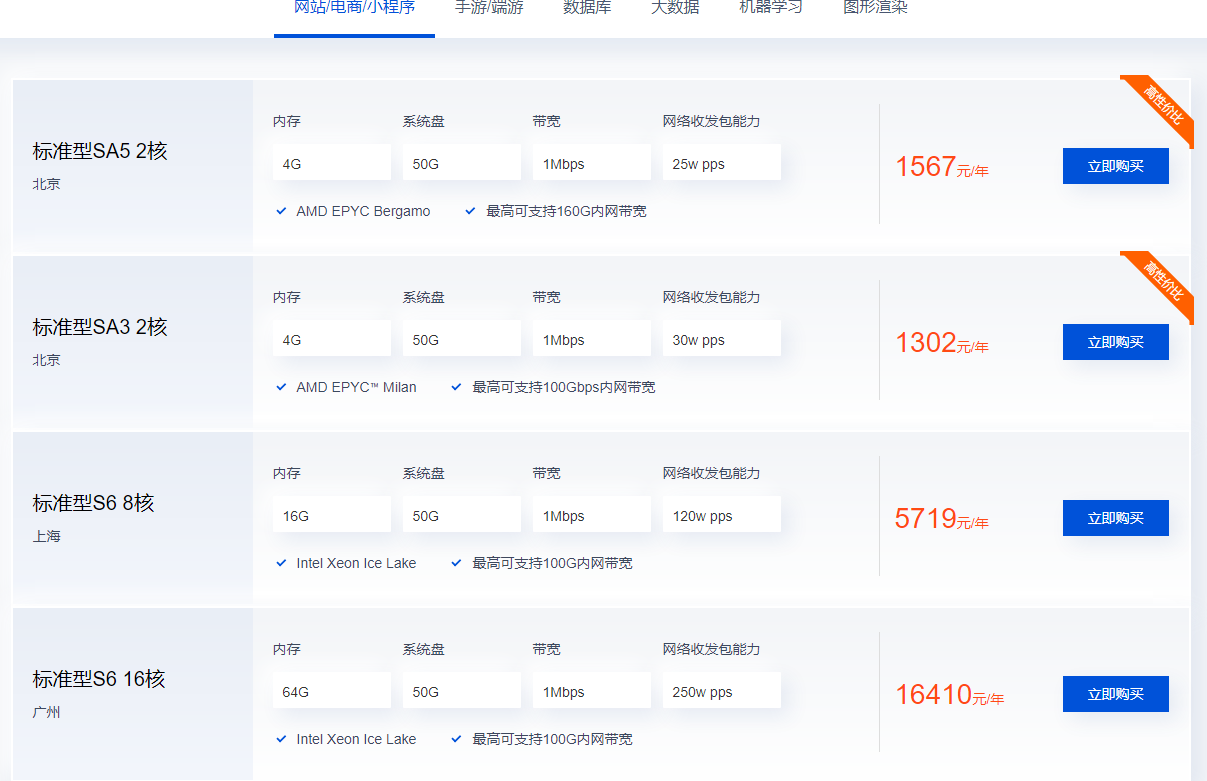The image size is (1207, 781).
Task: Click the 高性价比 ribbon on SA5 card
Action: point(1163,108)
